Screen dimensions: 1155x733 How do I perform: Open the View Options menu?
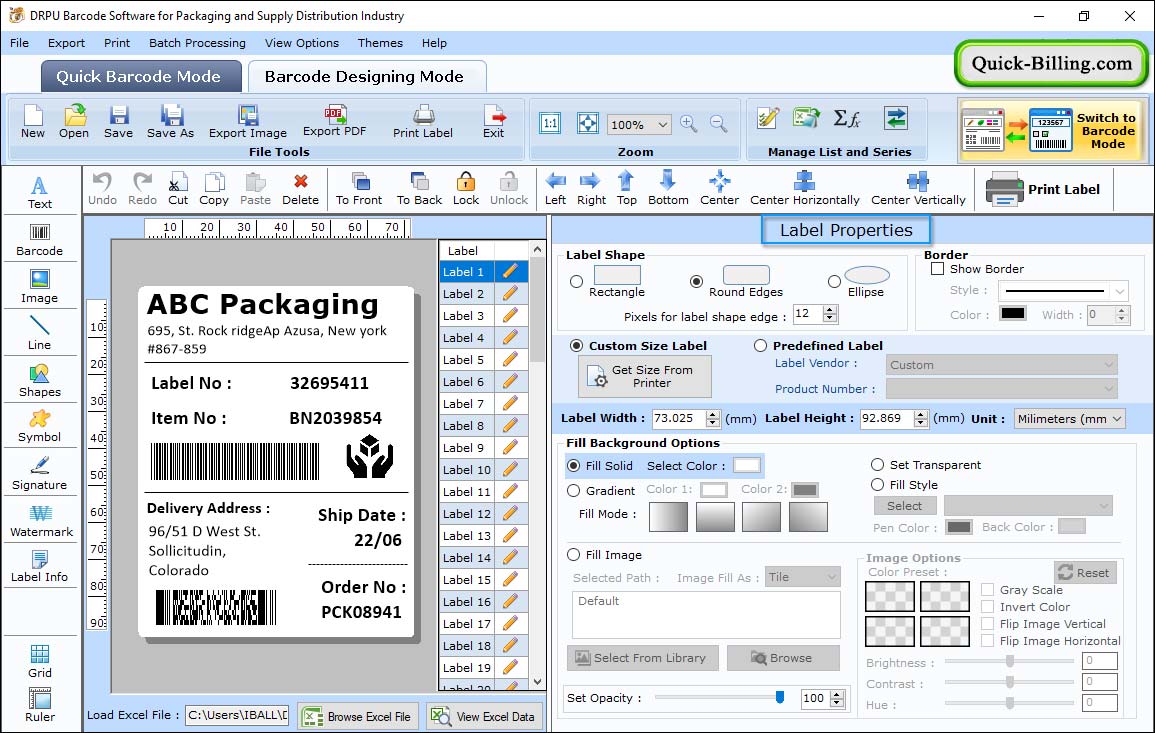pyautogui.click(x=302, y=43)
